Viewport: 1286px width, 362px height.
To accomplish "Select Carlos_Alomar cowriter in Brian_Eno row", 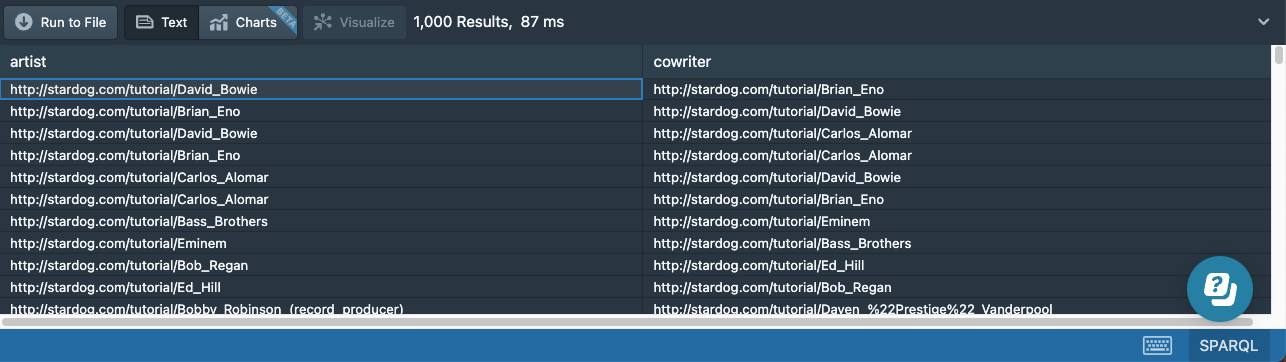I will [x=957, y=155].
